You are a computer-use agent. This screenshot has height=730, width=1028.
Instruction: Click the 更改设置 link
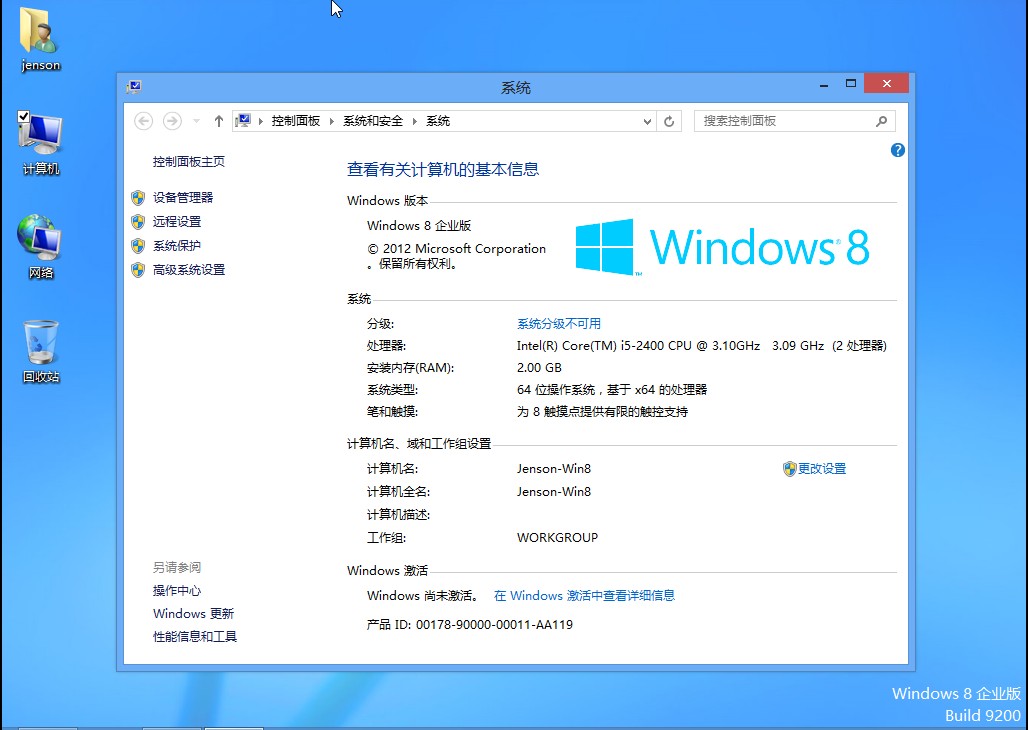(x=821, y=469)
